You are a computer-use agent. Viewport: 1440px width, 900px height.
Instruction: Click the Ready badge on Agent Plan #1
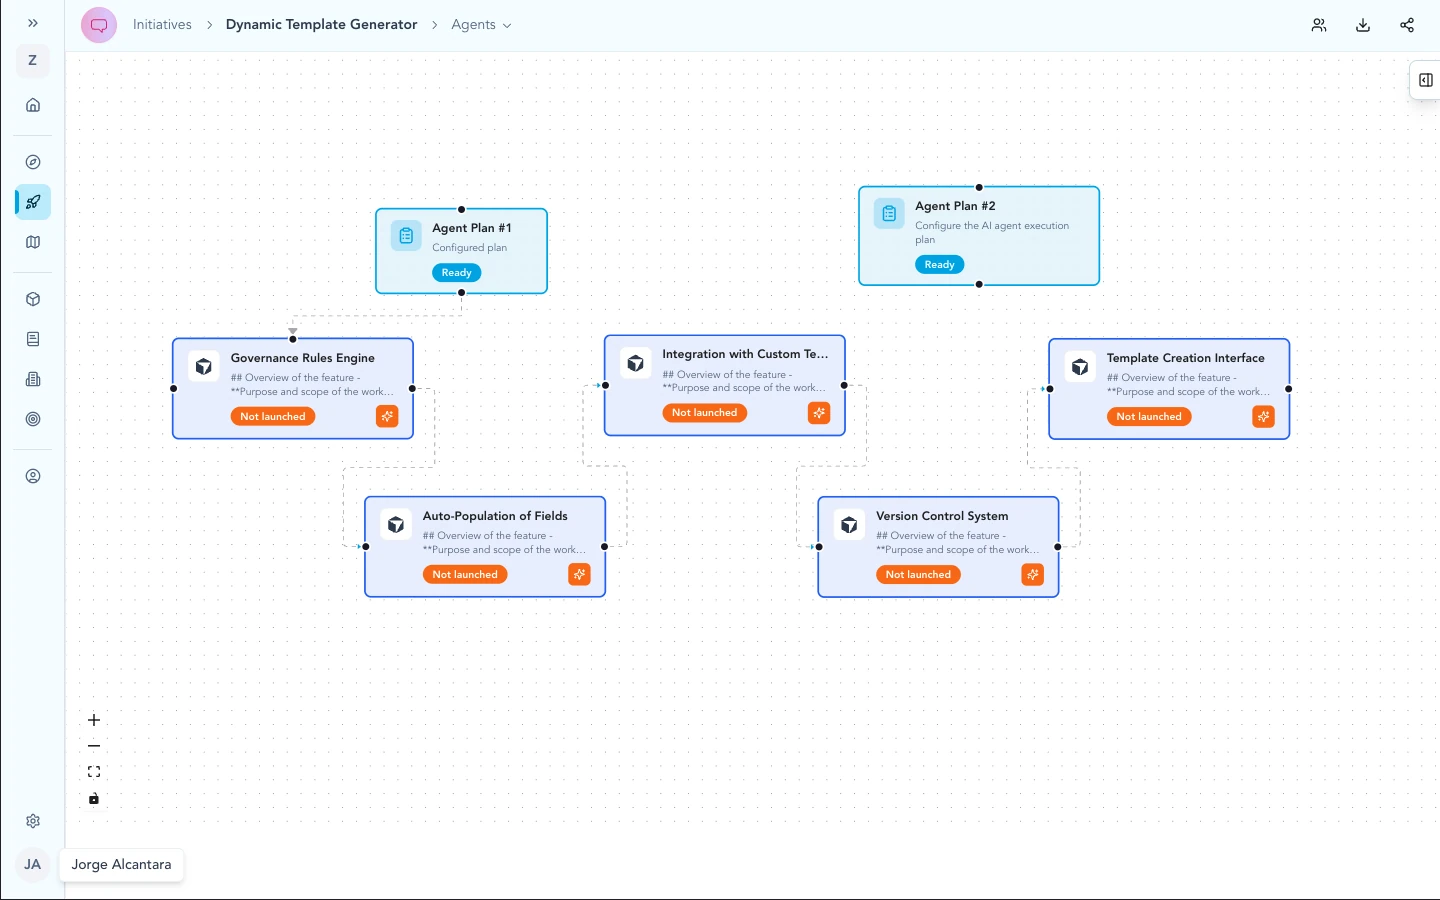(x=456, y=272)
